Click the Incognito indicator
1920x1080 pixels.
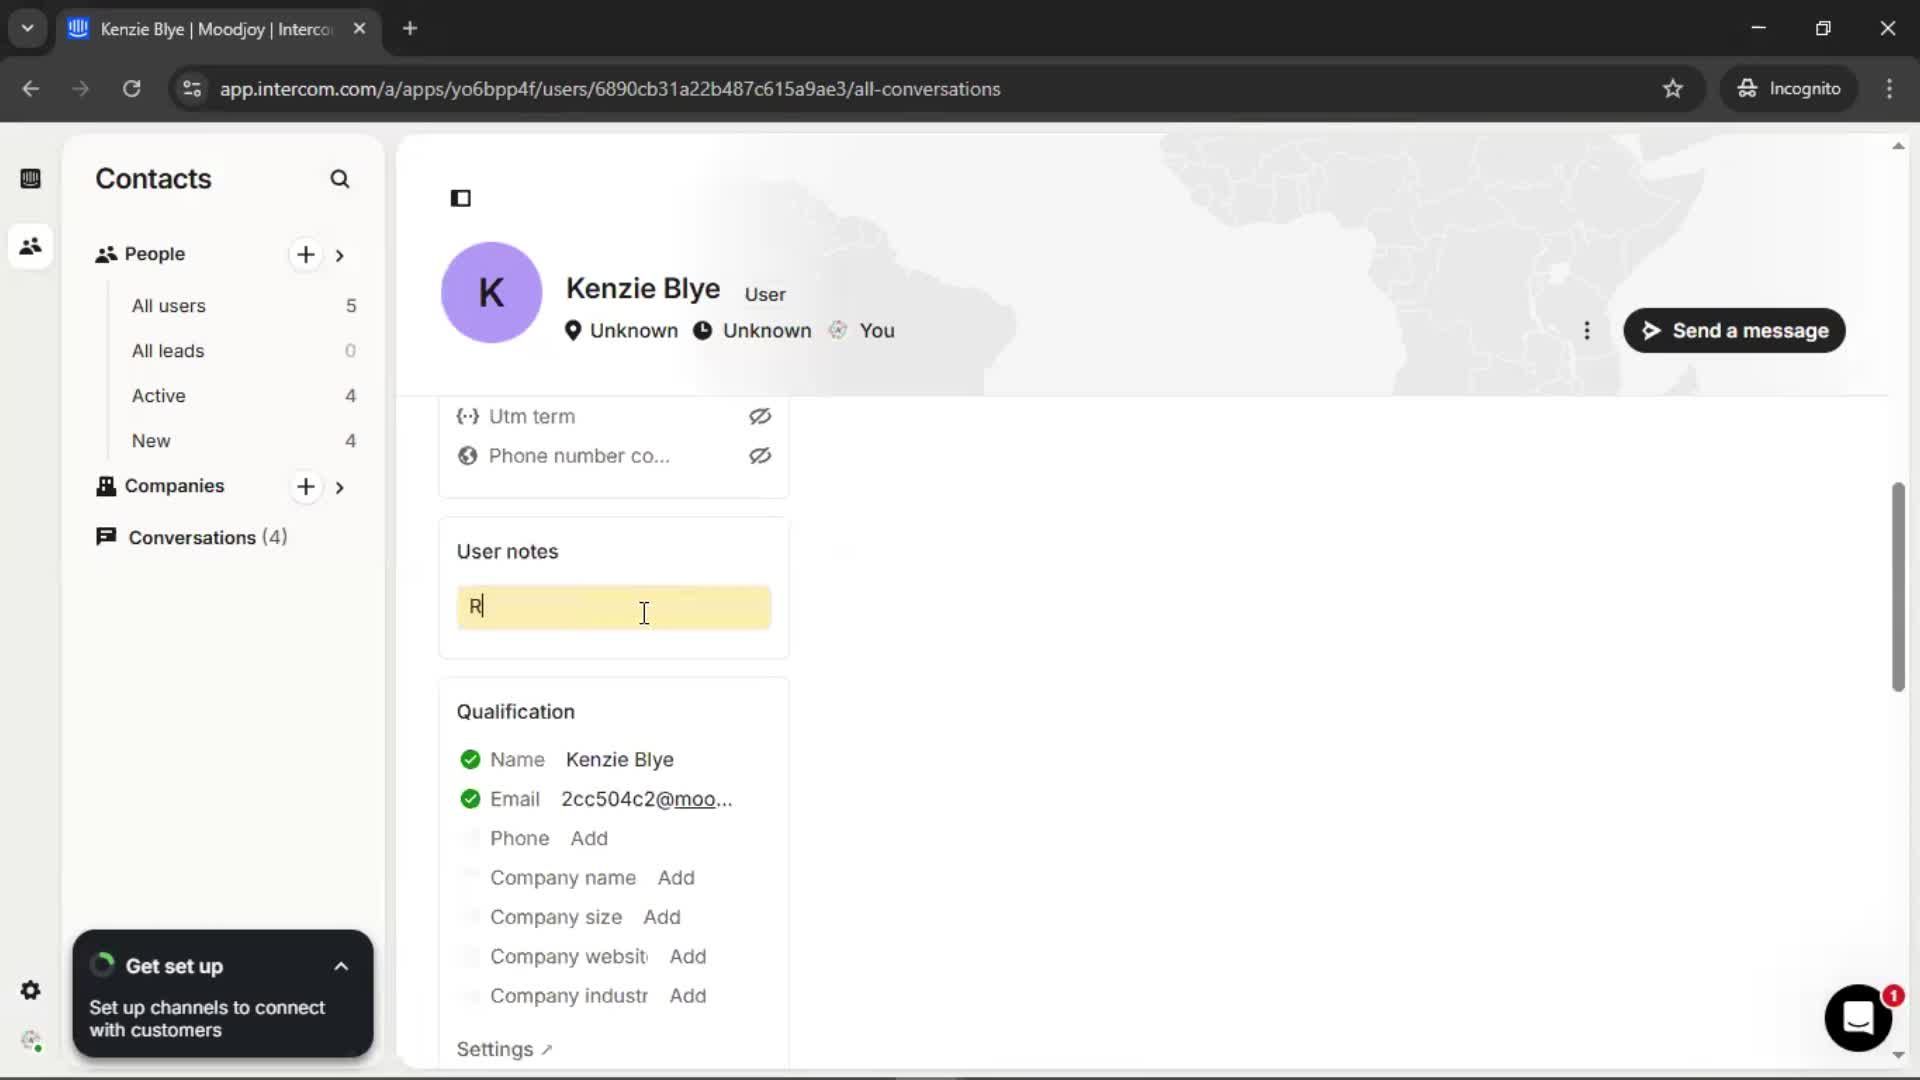point(1789,89)
